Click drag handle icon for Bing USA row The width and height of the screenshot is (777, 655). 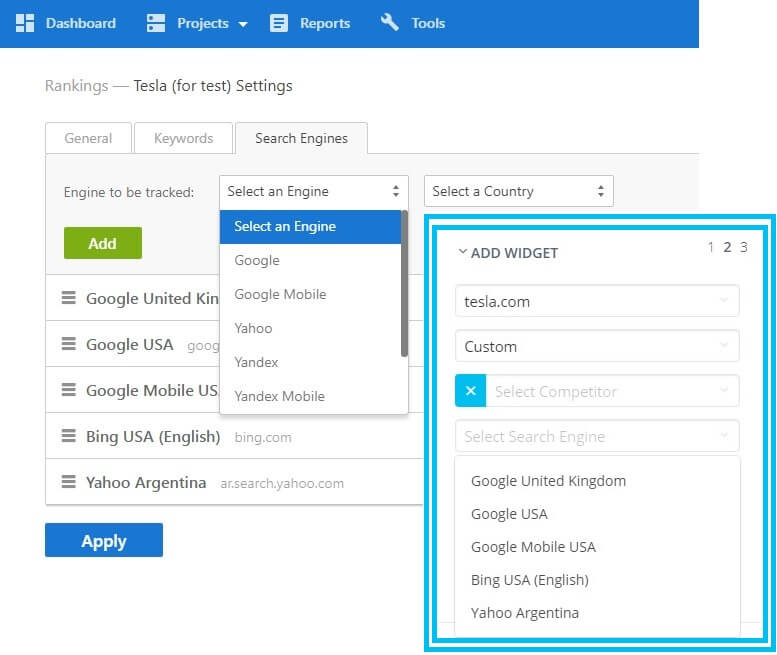pos(69,436)
